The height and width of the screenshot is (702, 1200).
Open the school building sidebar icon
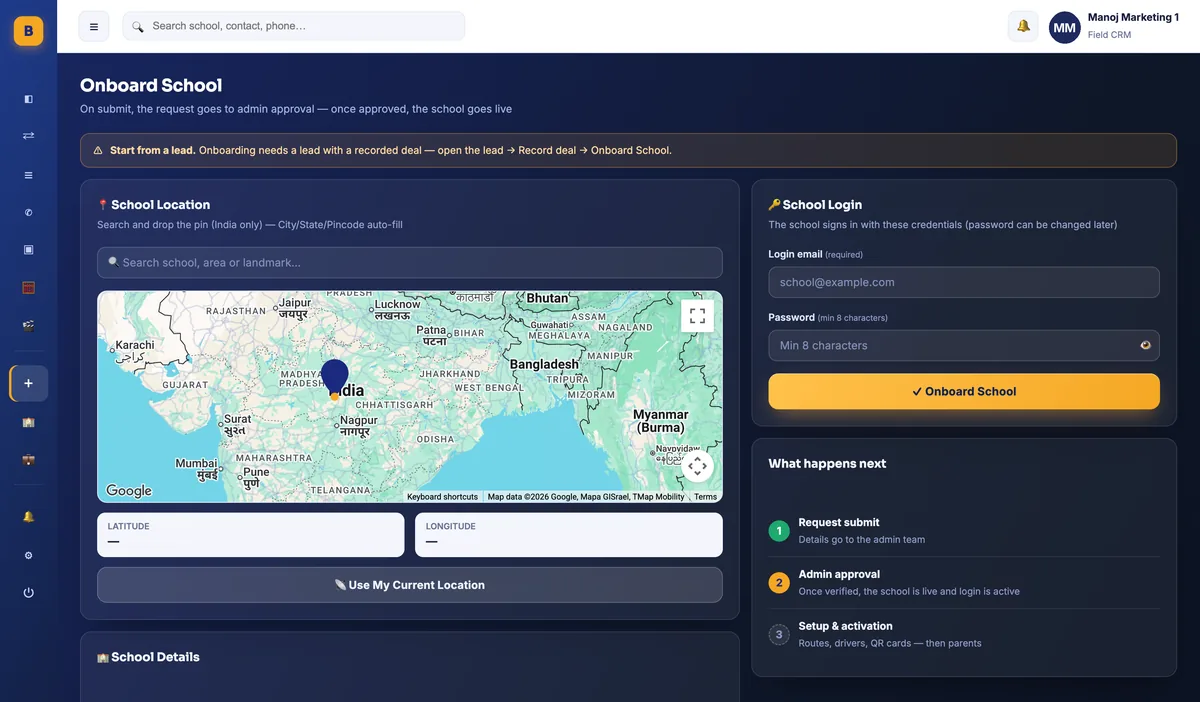pos(28,422)
